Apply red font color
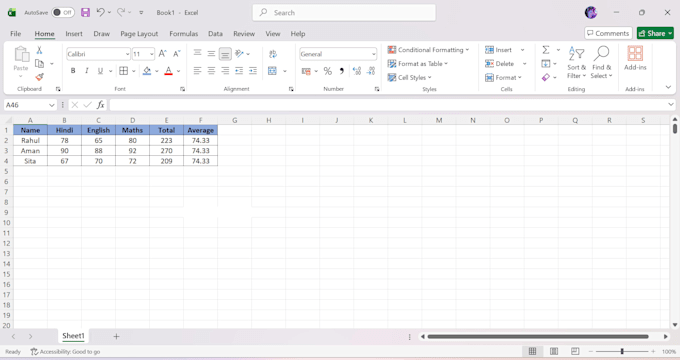This screenshot has height=360, width=680. (x=169, y=71)
